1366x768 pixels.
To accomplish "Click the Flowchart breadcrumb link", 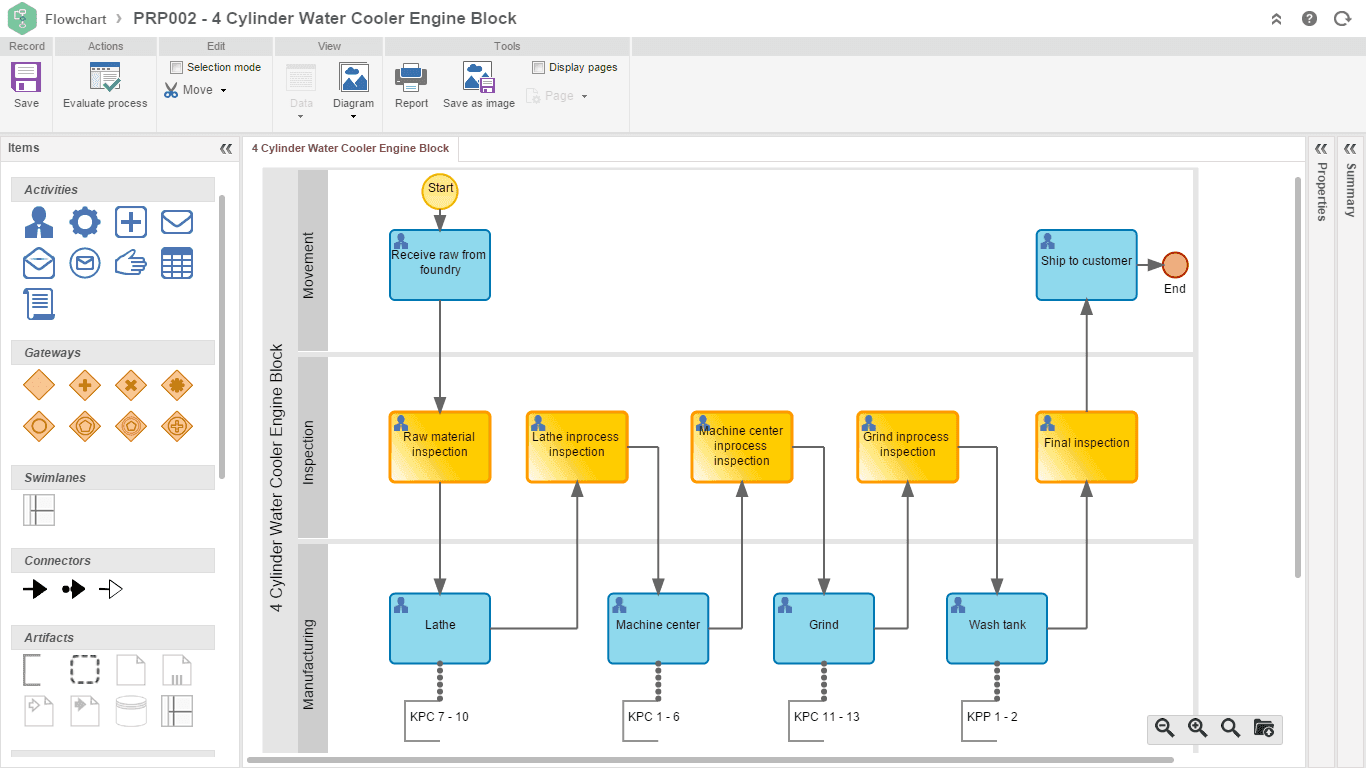I will click(x=76, y=19).
